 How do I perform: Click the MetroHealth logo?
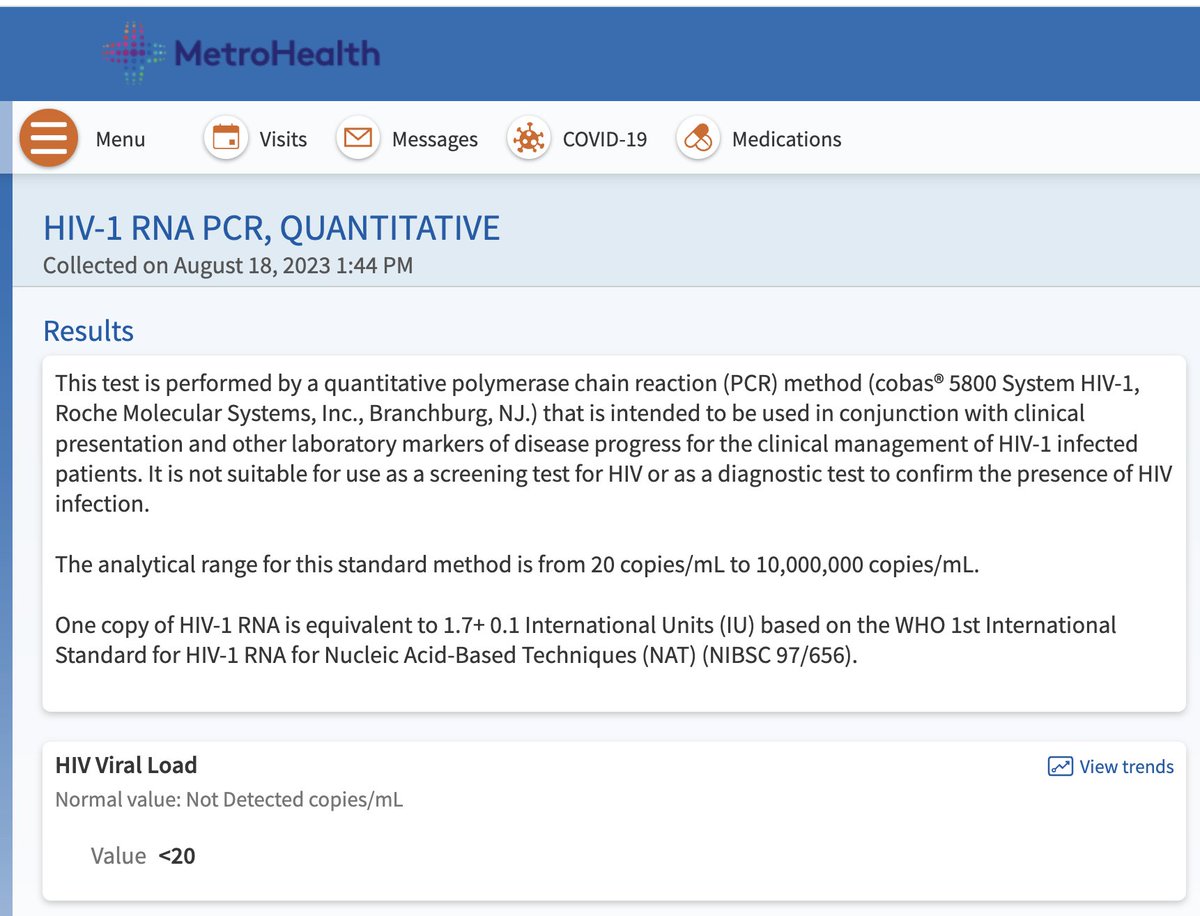tap(241, 51)
